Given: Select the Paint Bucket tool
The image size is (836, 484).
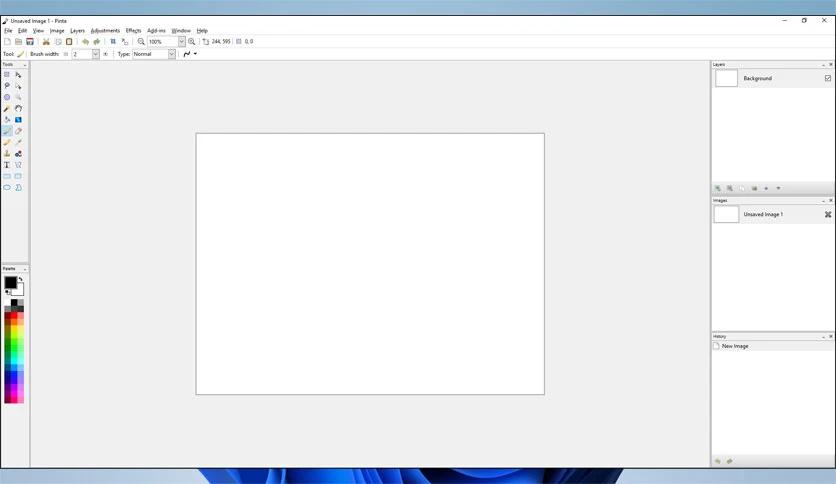Looking at the screenshot, I should [x=7, y=119].
